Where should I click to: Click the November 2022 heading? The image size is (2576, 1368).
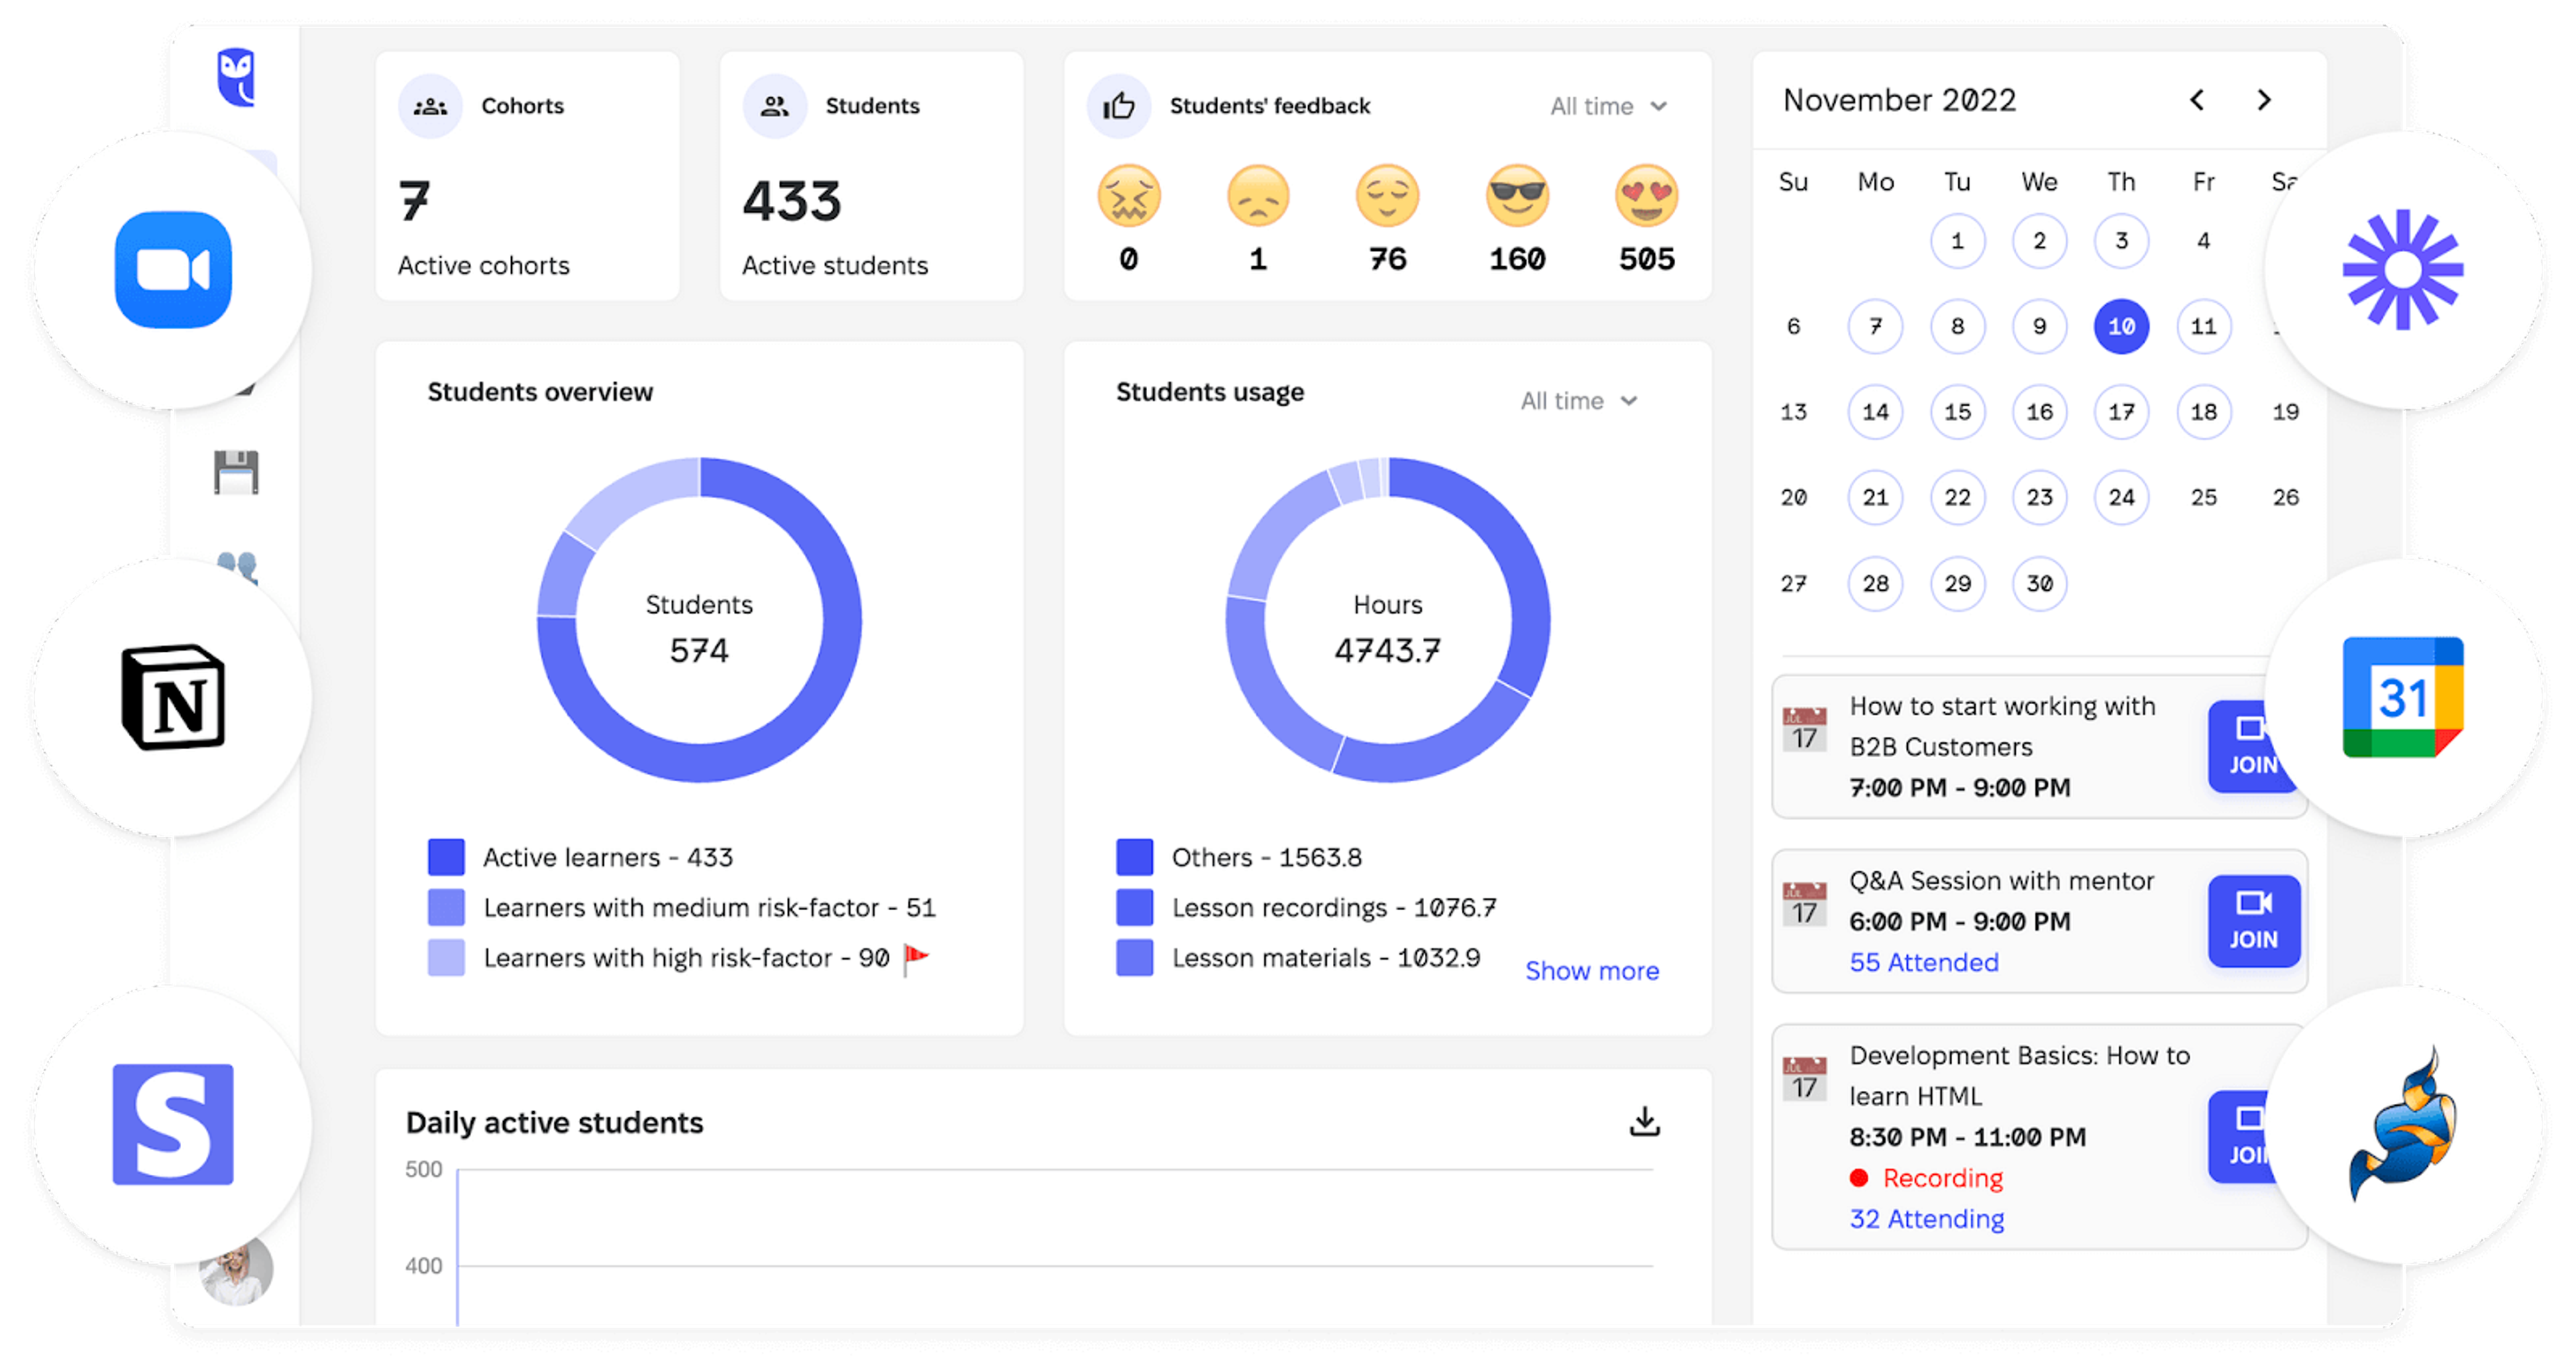1899,100
